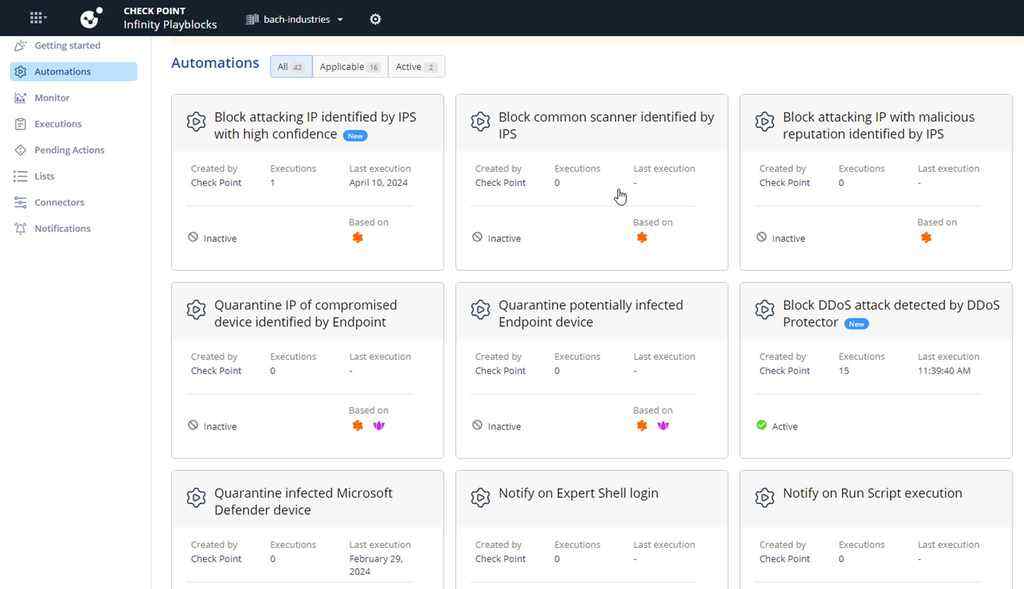Click orange Based on icon in Block common scanner card
This screenshot has height=589, width=1024.
click(x=642, y=238)
